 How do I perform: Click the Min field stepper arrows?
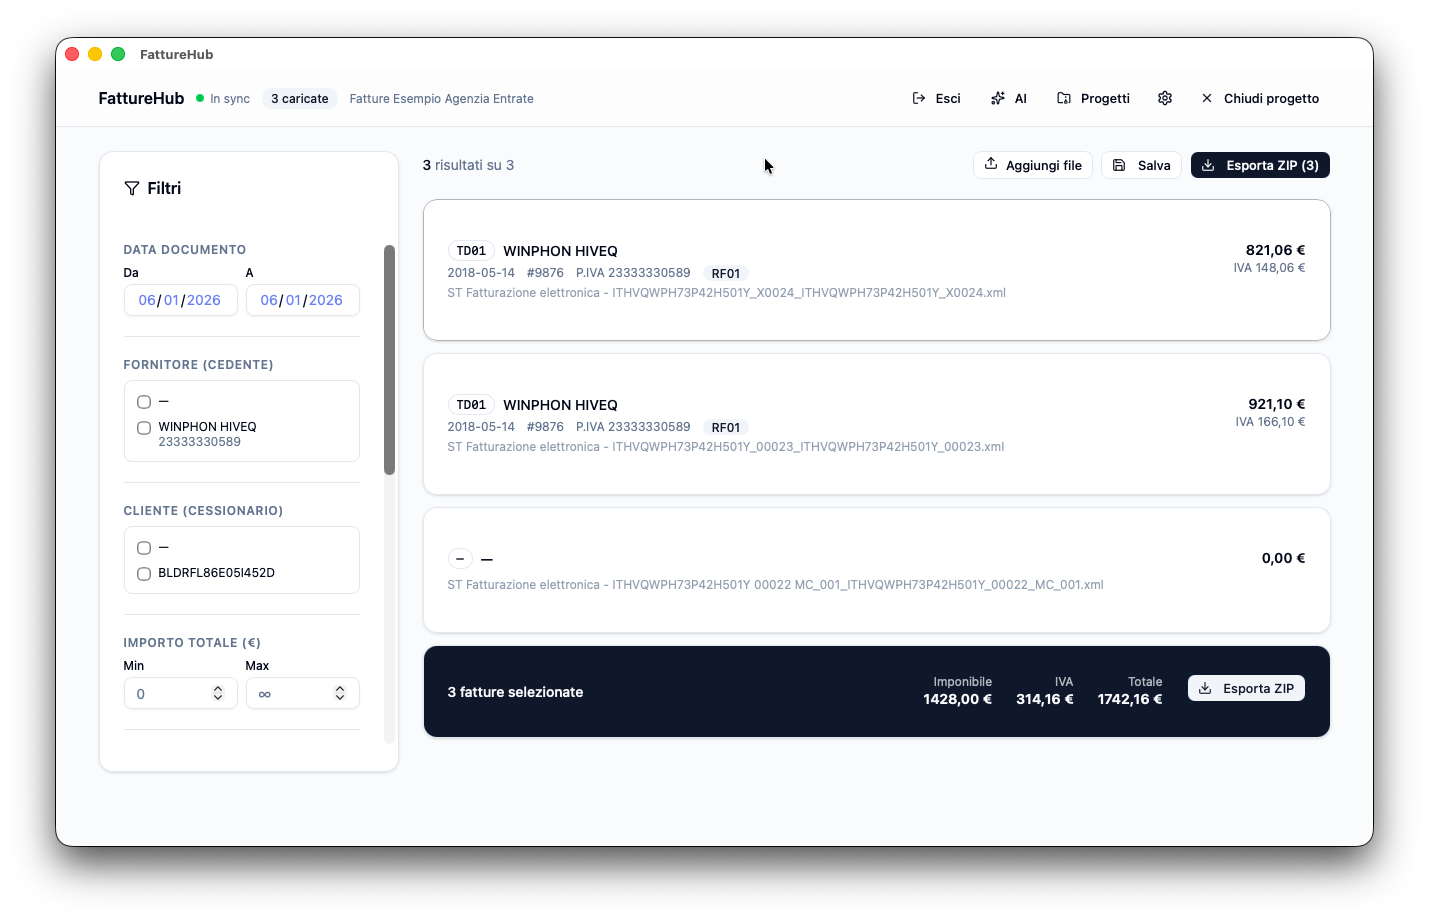tap(218, 693)
